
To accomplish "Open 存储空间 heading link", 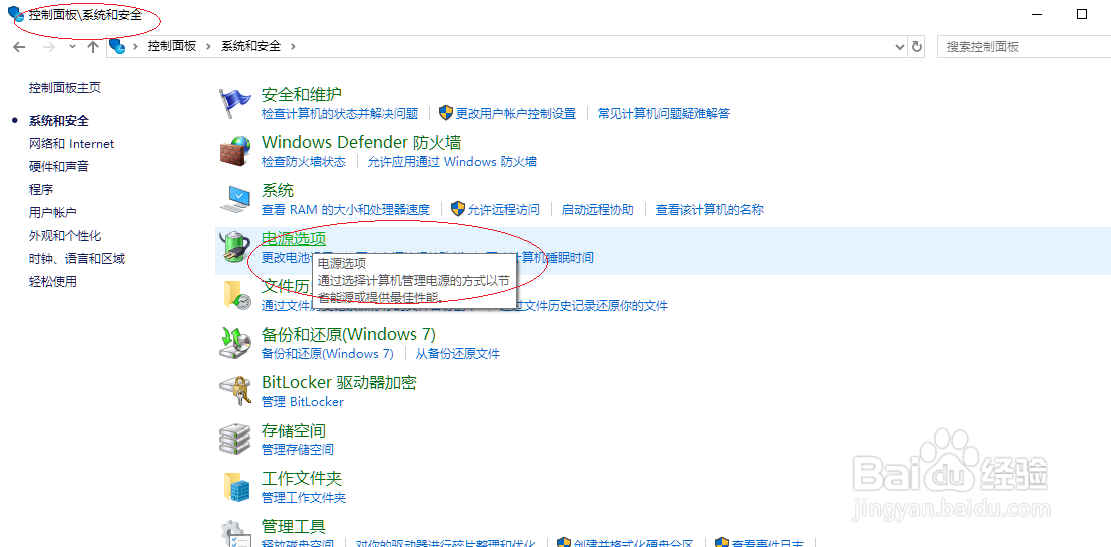I will (x=294, y=431).
